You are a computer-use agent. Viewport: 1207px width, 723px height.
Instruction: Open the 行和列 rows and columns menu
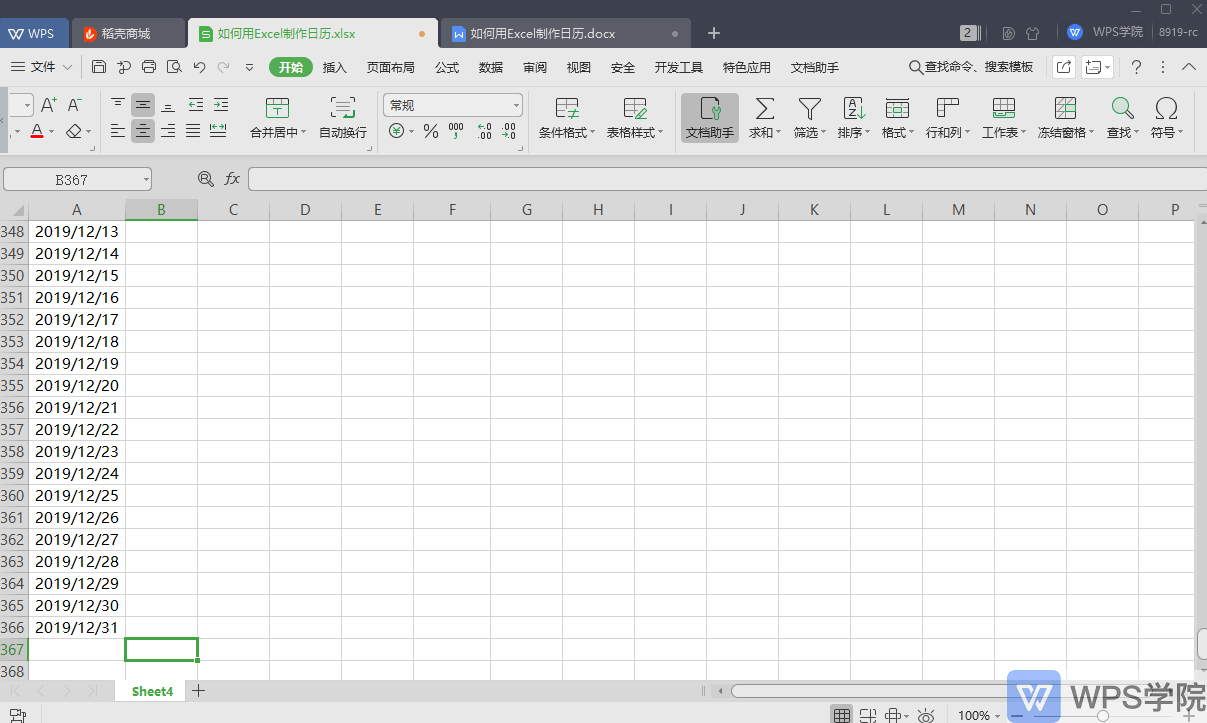[x=947, y=118]
